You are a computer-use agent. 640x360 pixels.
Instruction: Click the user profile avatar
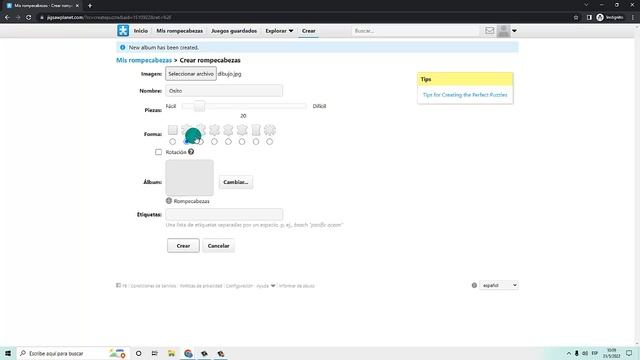pos(503,31)
